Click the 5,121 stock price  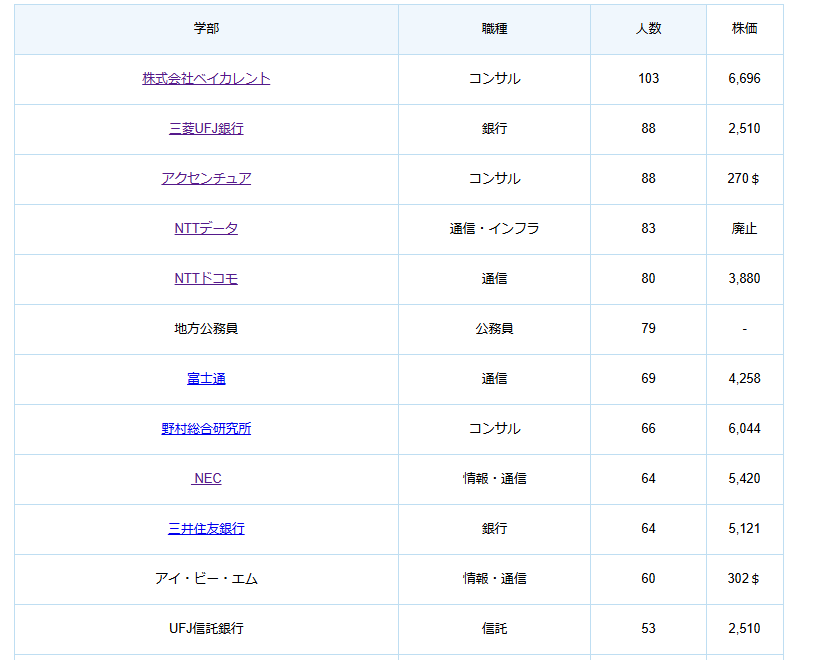[x=745, y=529]
